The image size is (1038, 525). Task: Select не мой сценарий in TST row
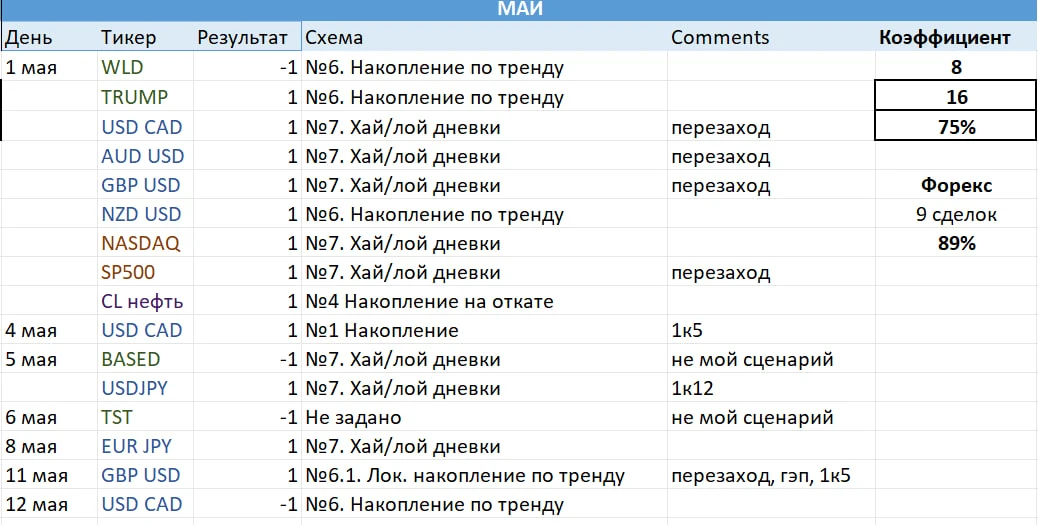click(x=771, y=417)
